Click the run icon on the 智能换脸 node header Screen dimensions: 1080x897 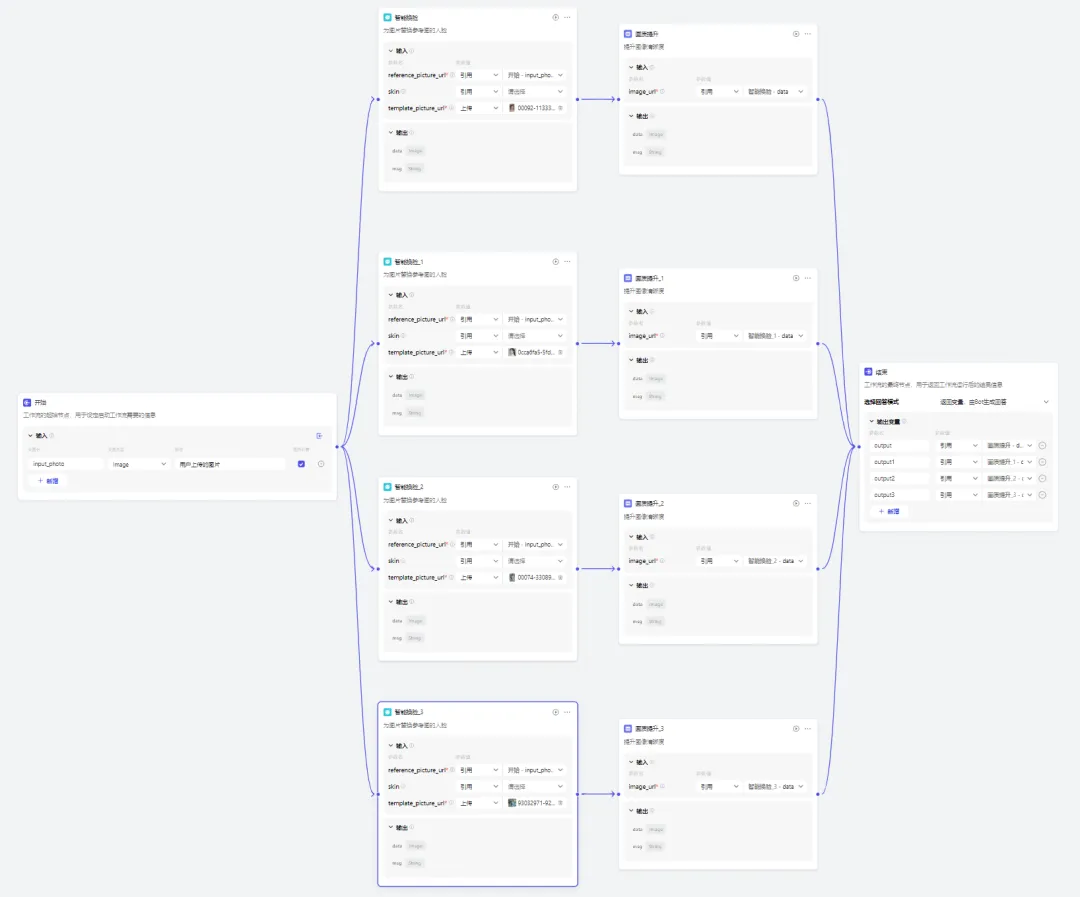(x=556, y=17)
